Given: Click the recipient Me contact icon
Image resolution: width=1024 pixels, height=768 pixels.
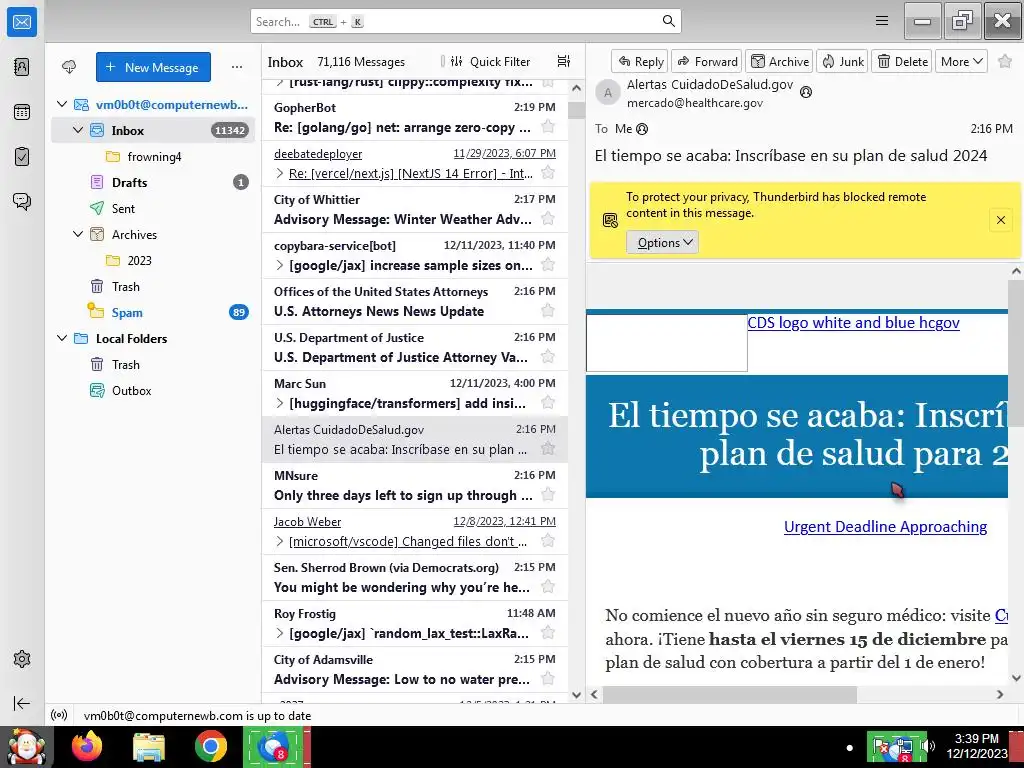Looking at the screenshot, I should 642,129.
